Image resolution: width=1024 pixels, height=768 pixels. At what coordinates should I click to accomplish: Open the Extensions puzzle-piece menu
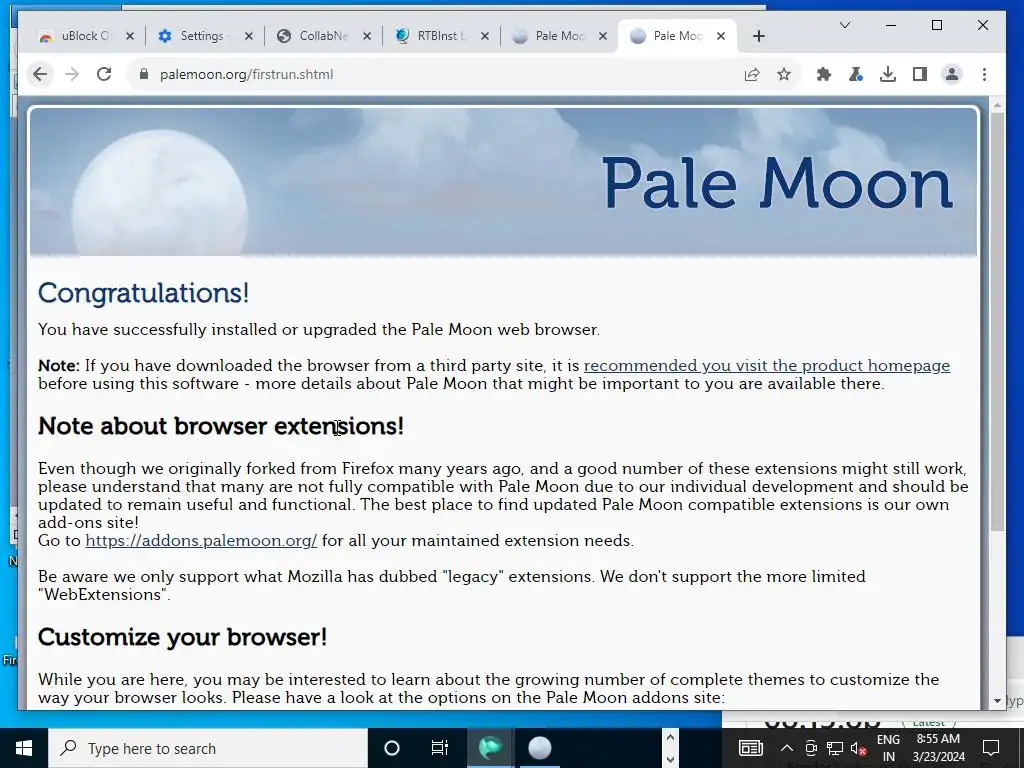point(824,74)
